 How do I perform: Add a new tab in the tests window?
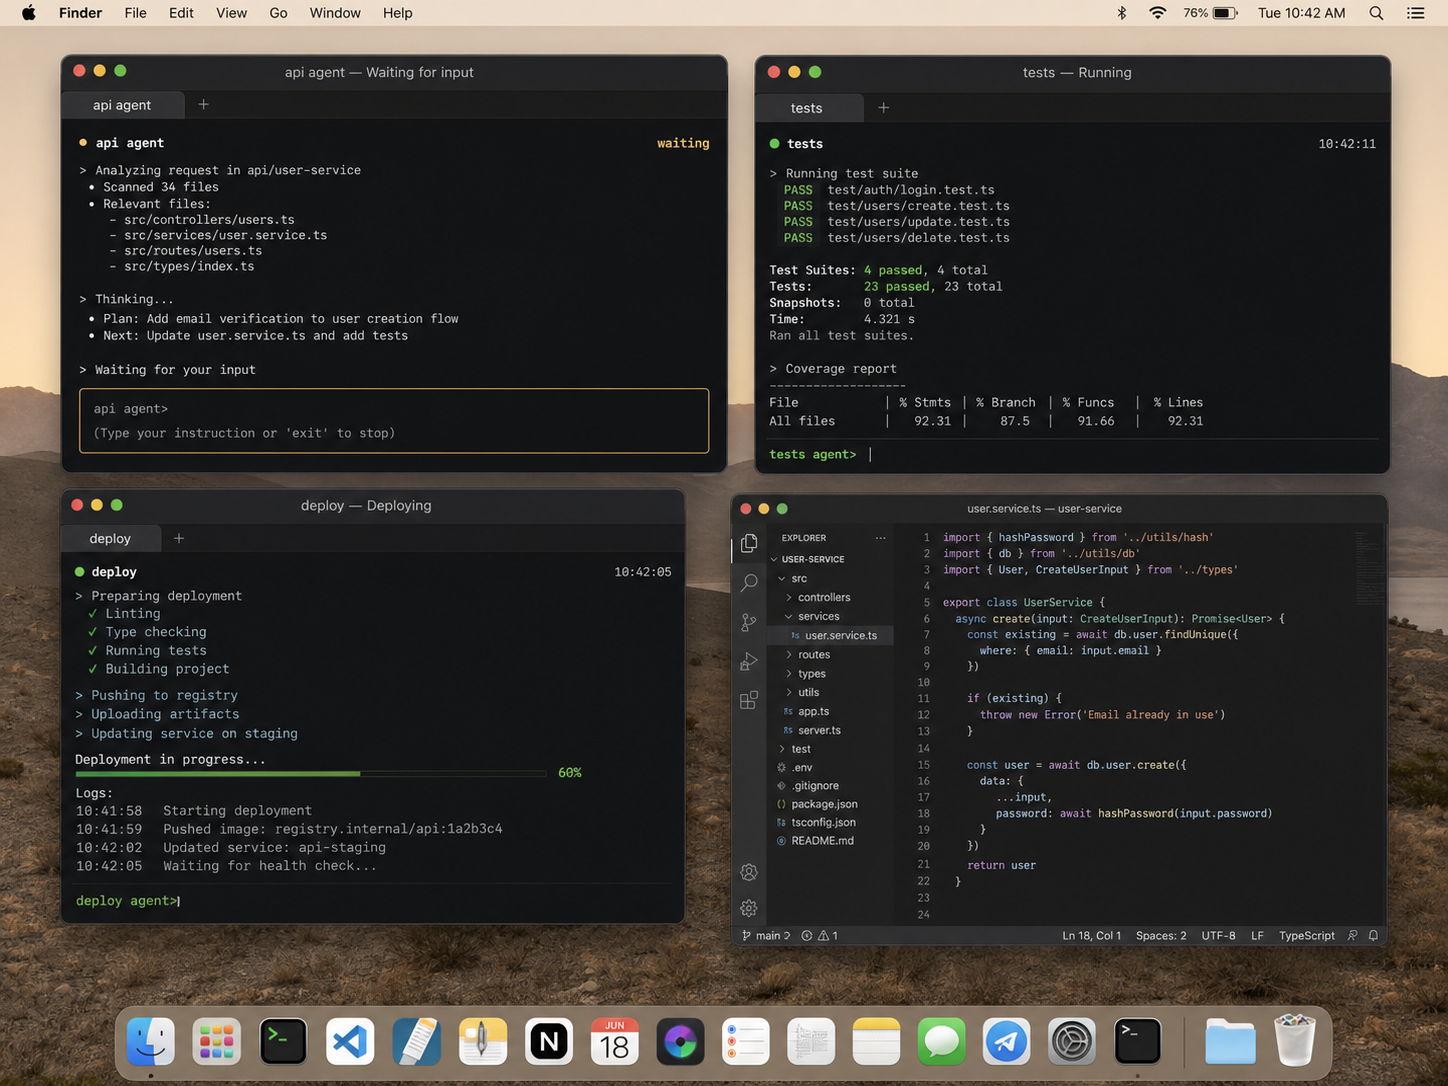(x=884, y=108)
